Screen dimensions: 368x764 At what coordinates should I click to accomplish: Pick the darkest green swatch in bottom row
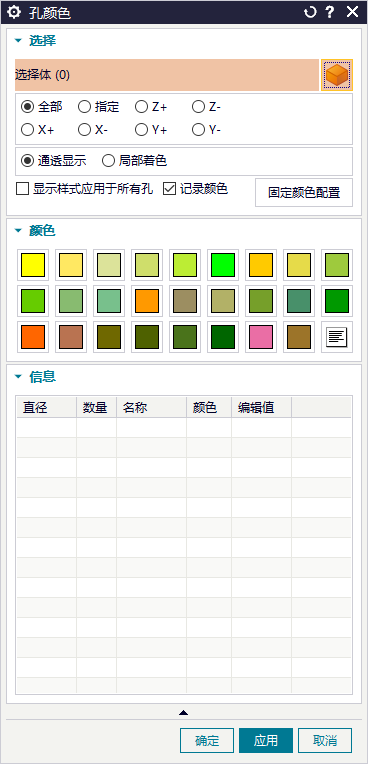[223, 337]
